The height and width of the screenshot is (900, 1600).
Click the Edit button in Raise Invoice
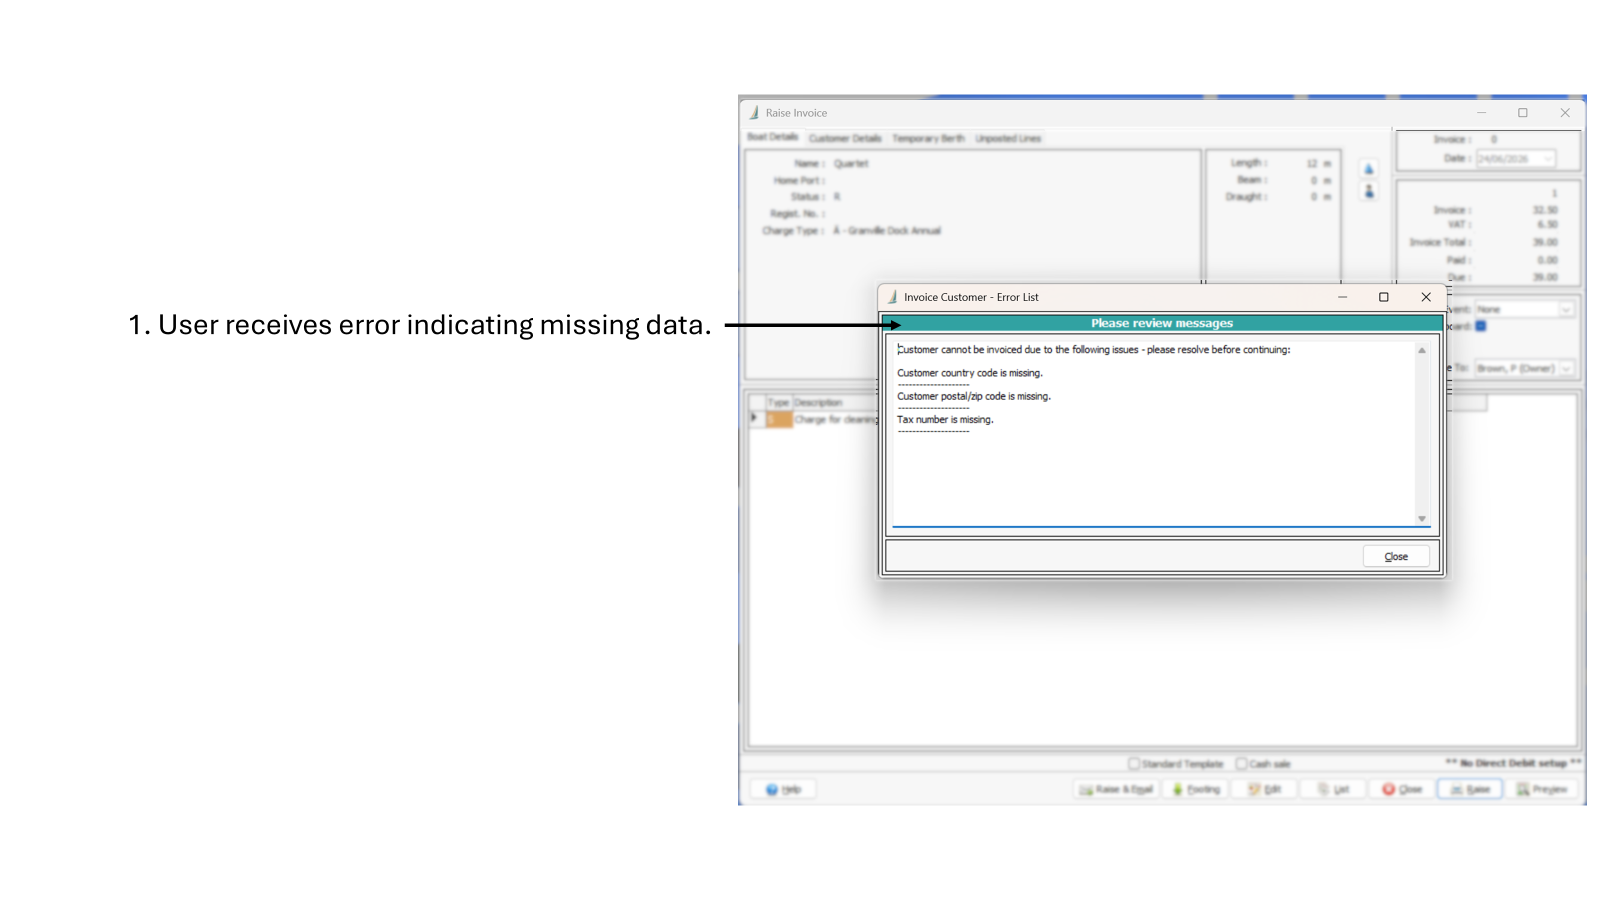coord(1265,789)
